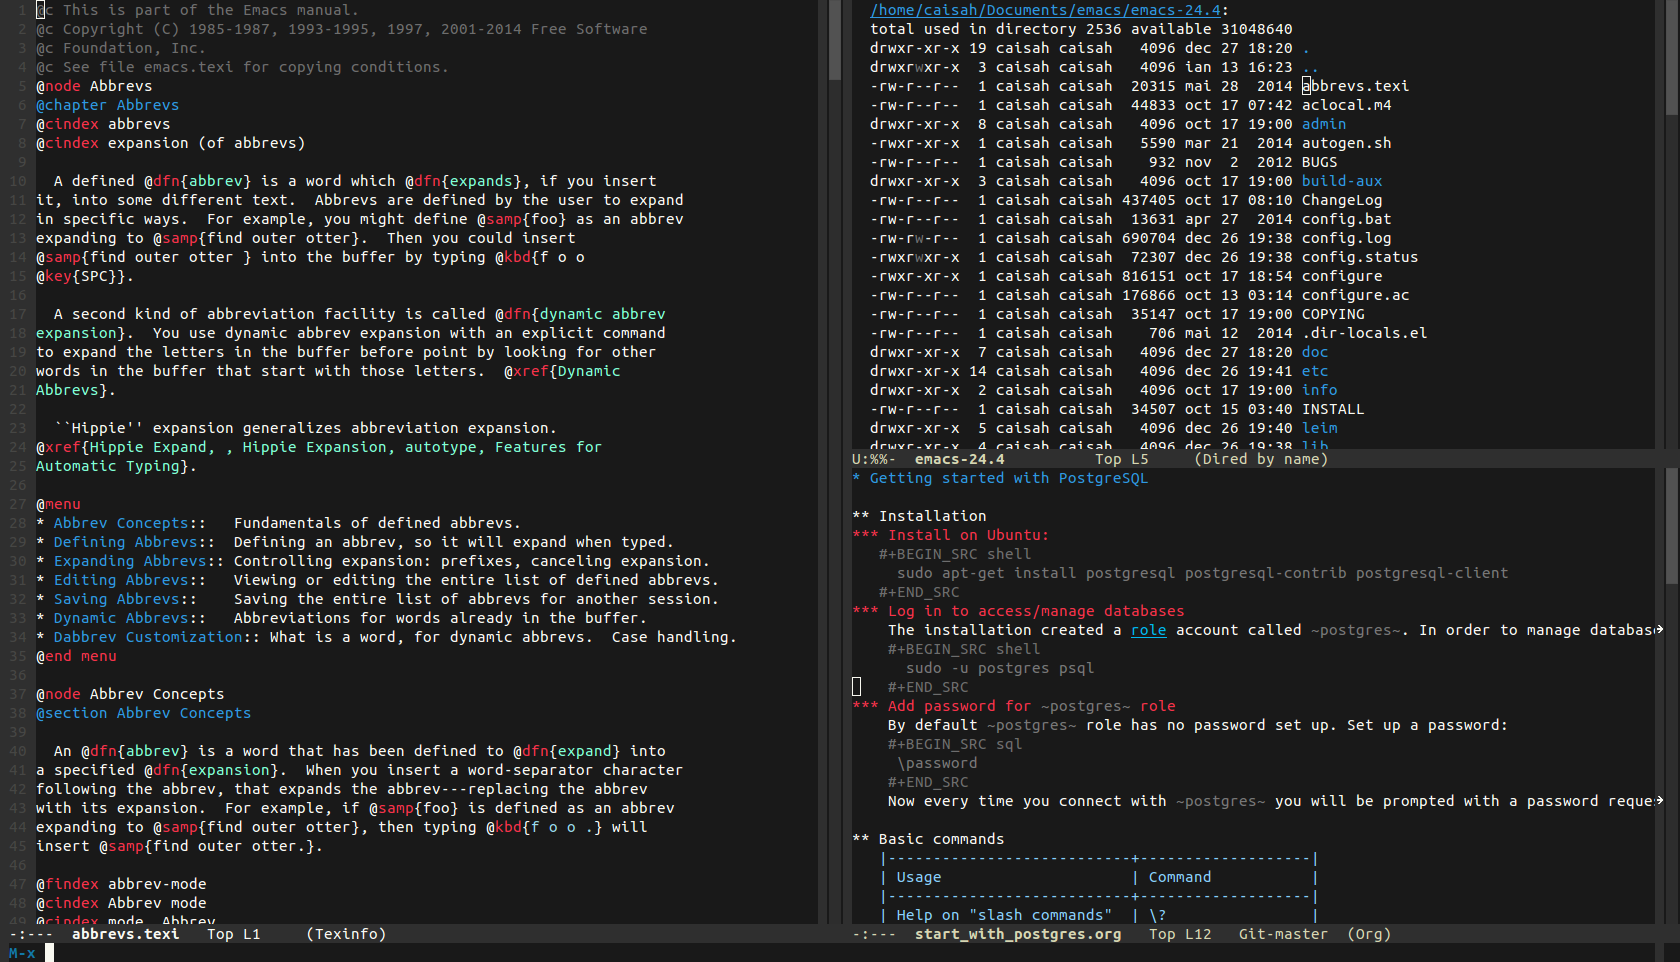Select the abbrevs.texi file in Dired
Image resolution: width=1680 pixels, height=962 pixels.
point(1355,86)
